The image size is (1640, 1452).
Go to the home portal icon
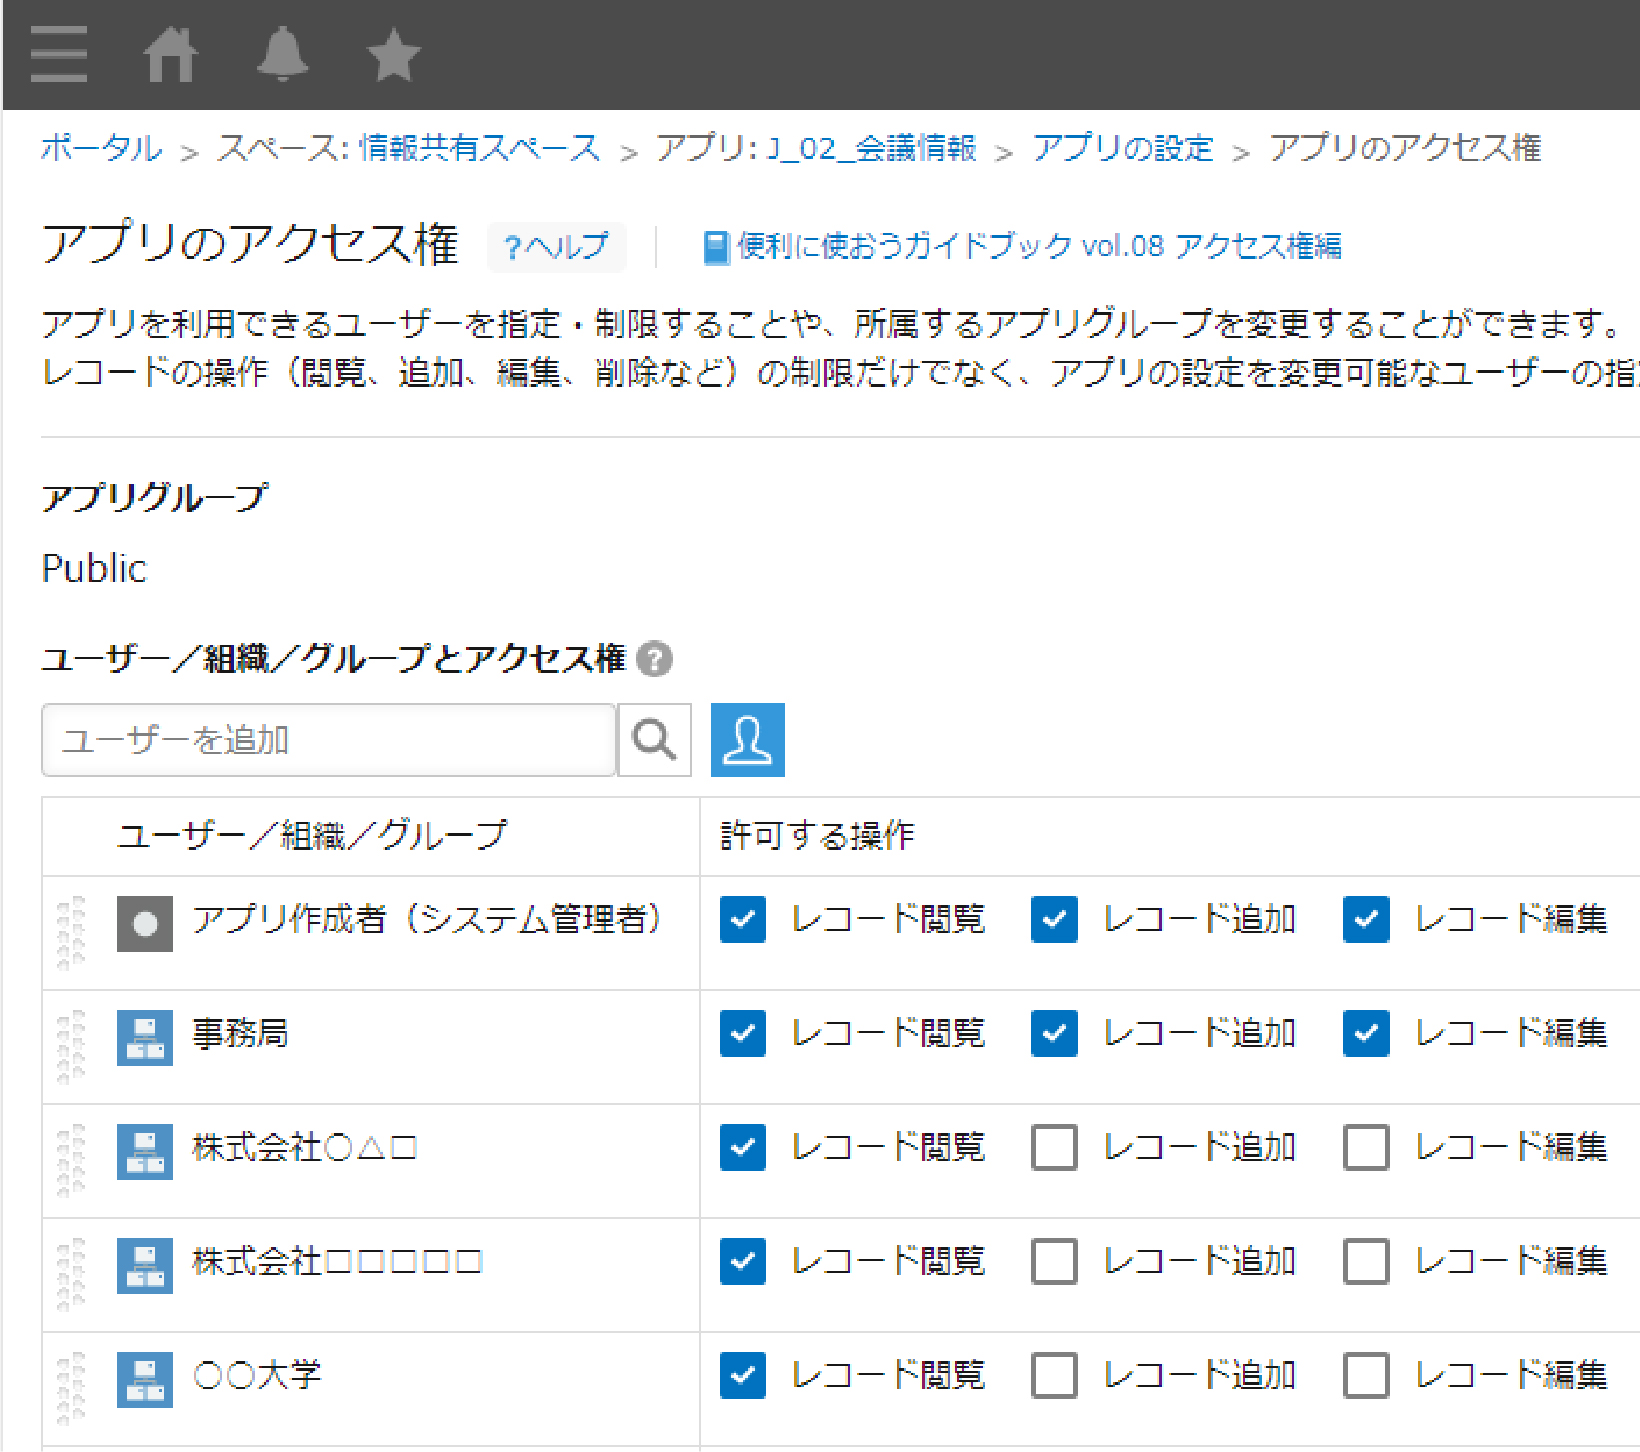click(x=171, y=54)
